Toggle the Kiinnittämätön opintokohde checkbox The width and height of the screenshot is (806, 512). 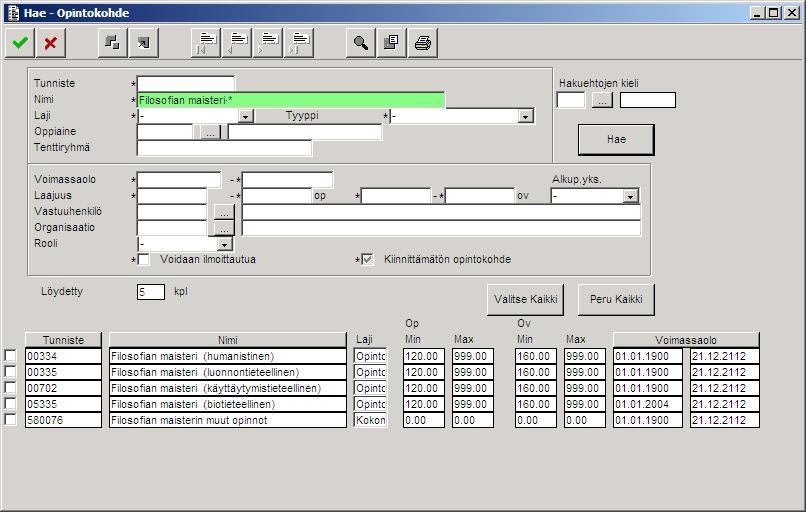click(x=367, y=260)
